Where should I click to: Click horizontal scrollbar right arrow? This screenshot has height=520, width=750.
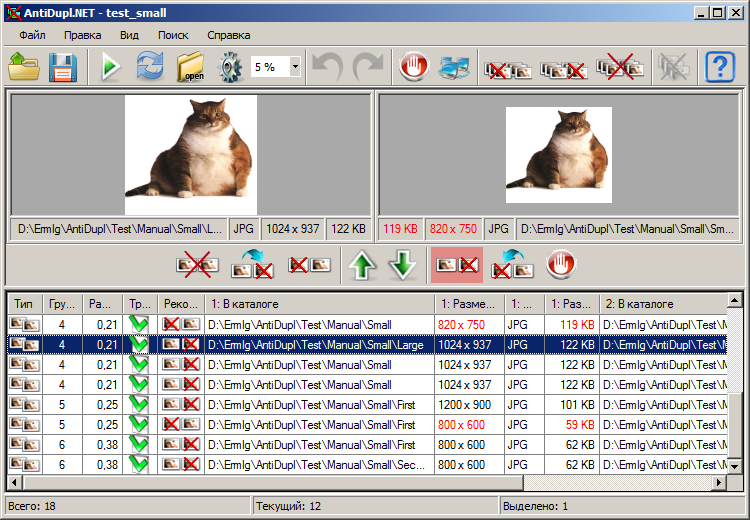pyautogui.click(x=719, y=483)
